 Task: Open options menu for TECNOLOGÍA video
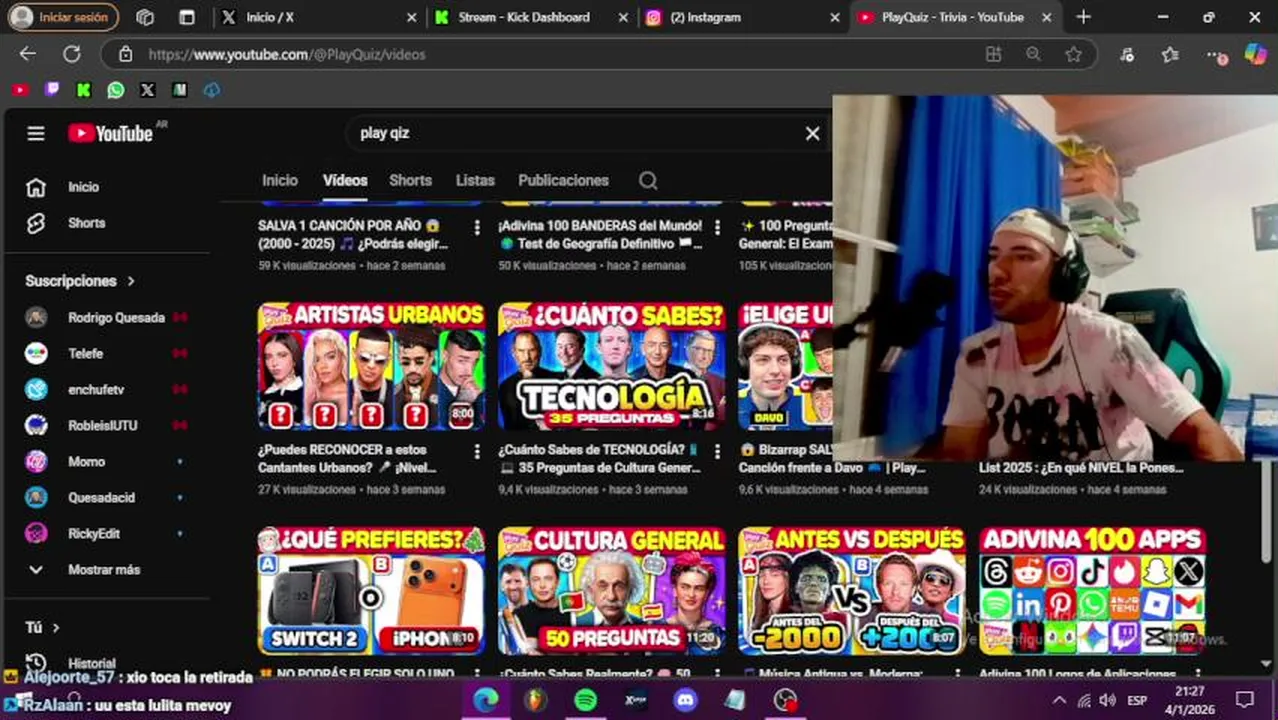coord(716,451)
